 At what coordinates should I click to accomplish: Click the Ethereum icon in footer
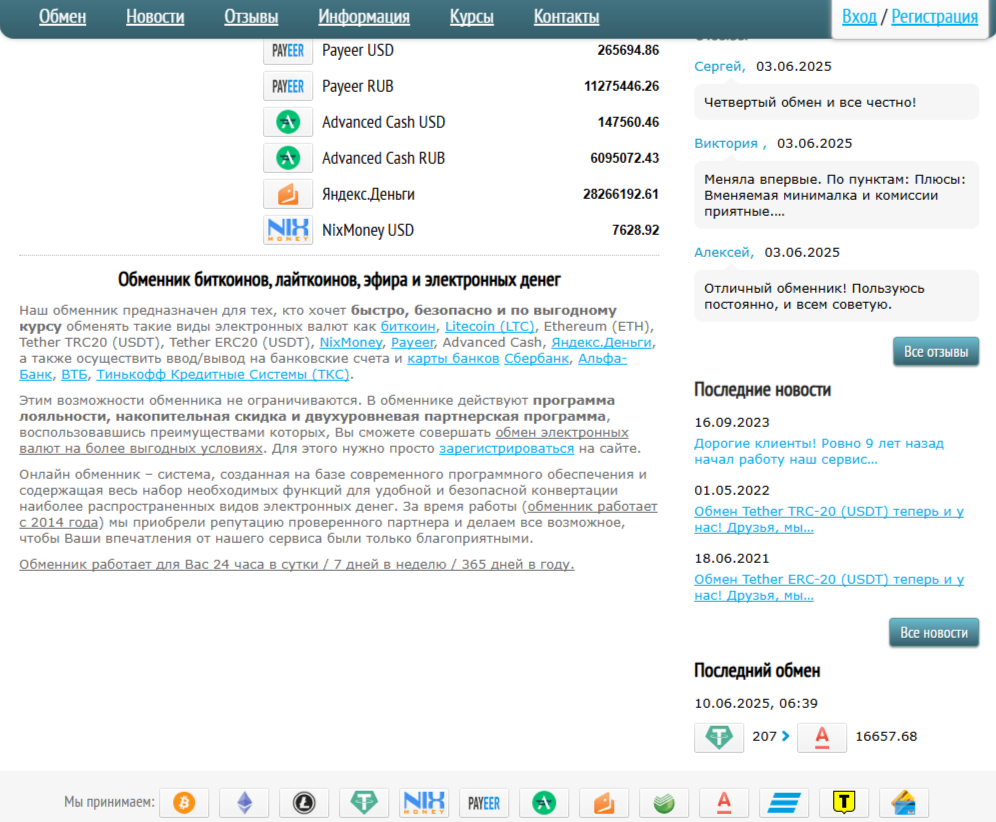[244, 803]
